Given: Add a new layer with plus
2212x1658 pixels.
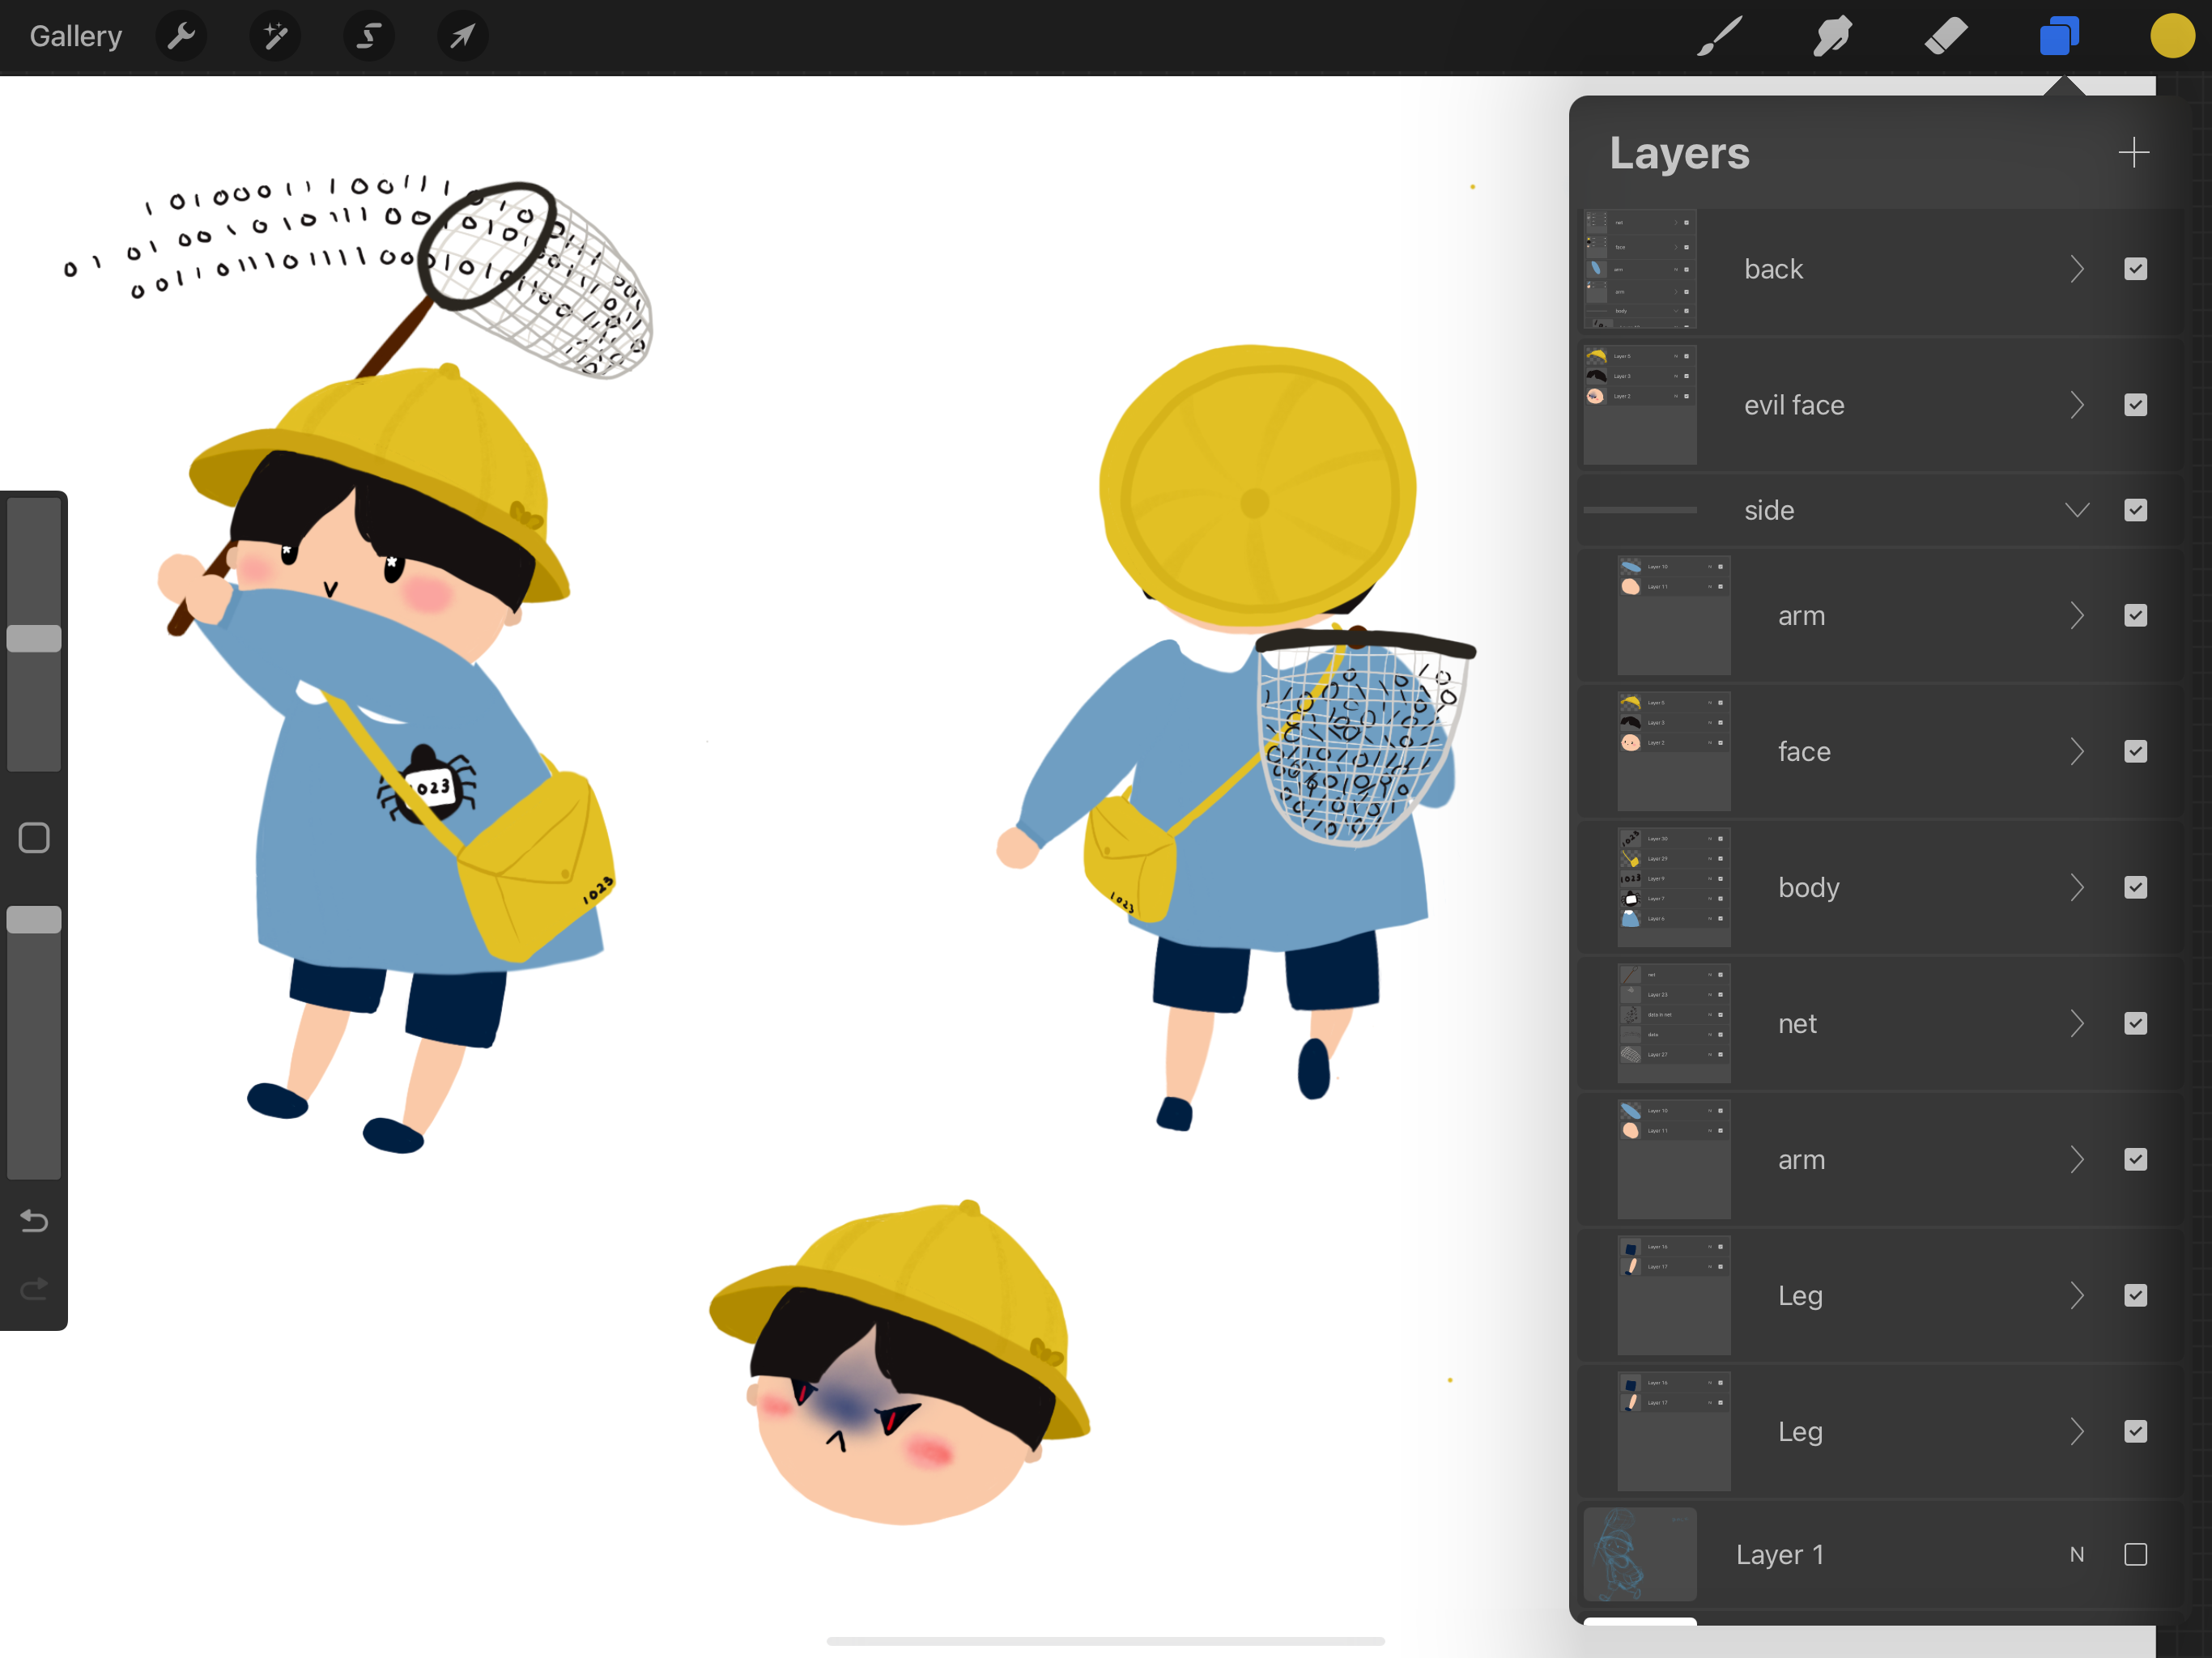Looking at the screenshot, I should [x=2133, y=153].
